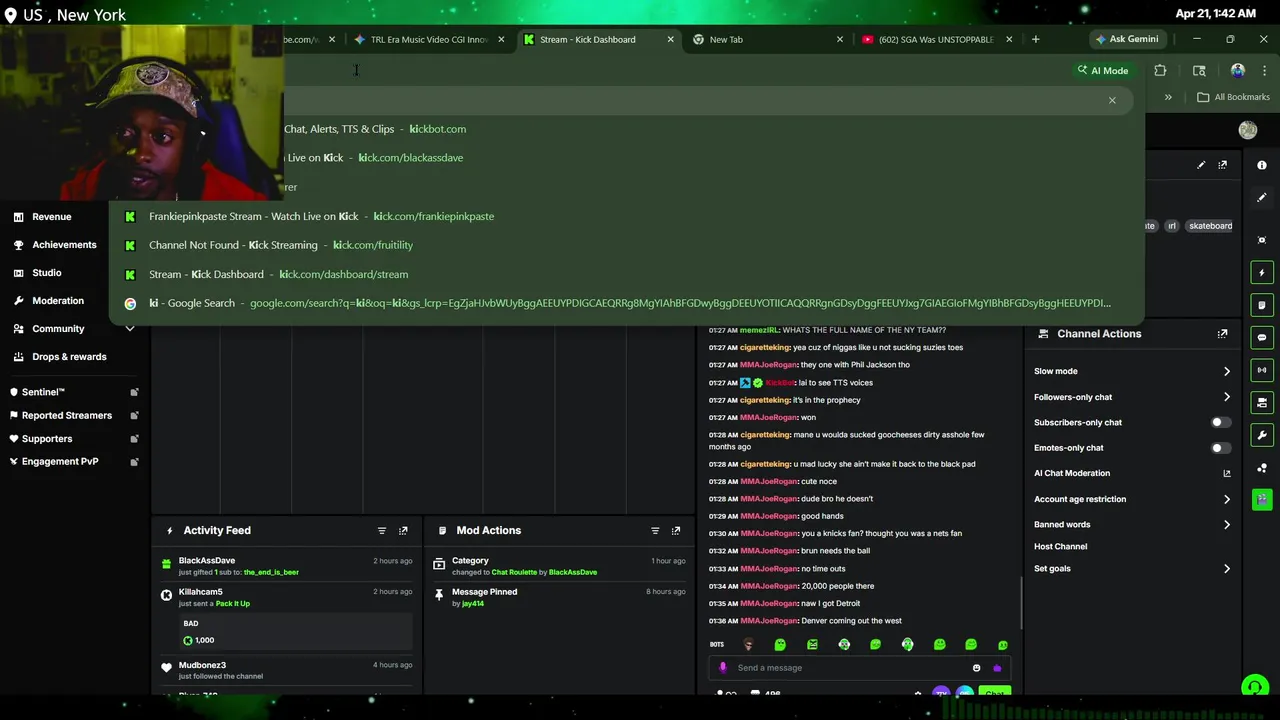
Task: Click the purple microphone icon in chat
Action: point(723,668)
